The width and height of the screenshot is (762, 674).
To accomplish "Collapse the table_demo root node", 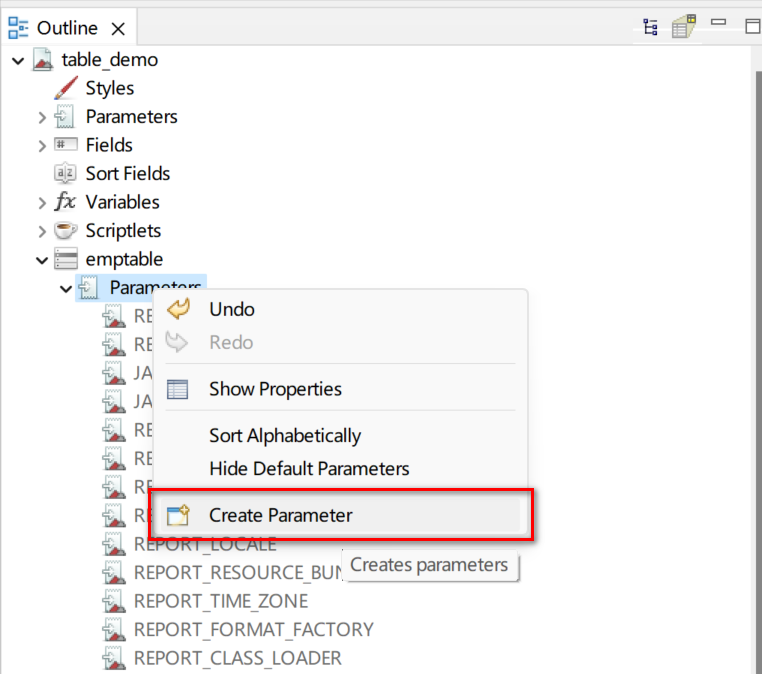I will point(18,61).
